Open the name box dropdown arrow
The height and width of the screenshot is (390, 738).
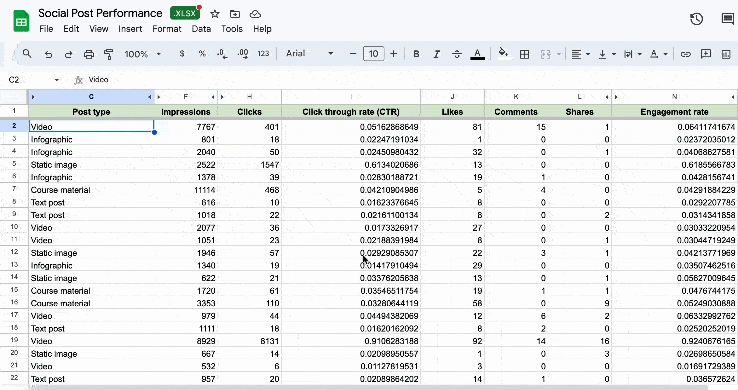coord(57,80)
